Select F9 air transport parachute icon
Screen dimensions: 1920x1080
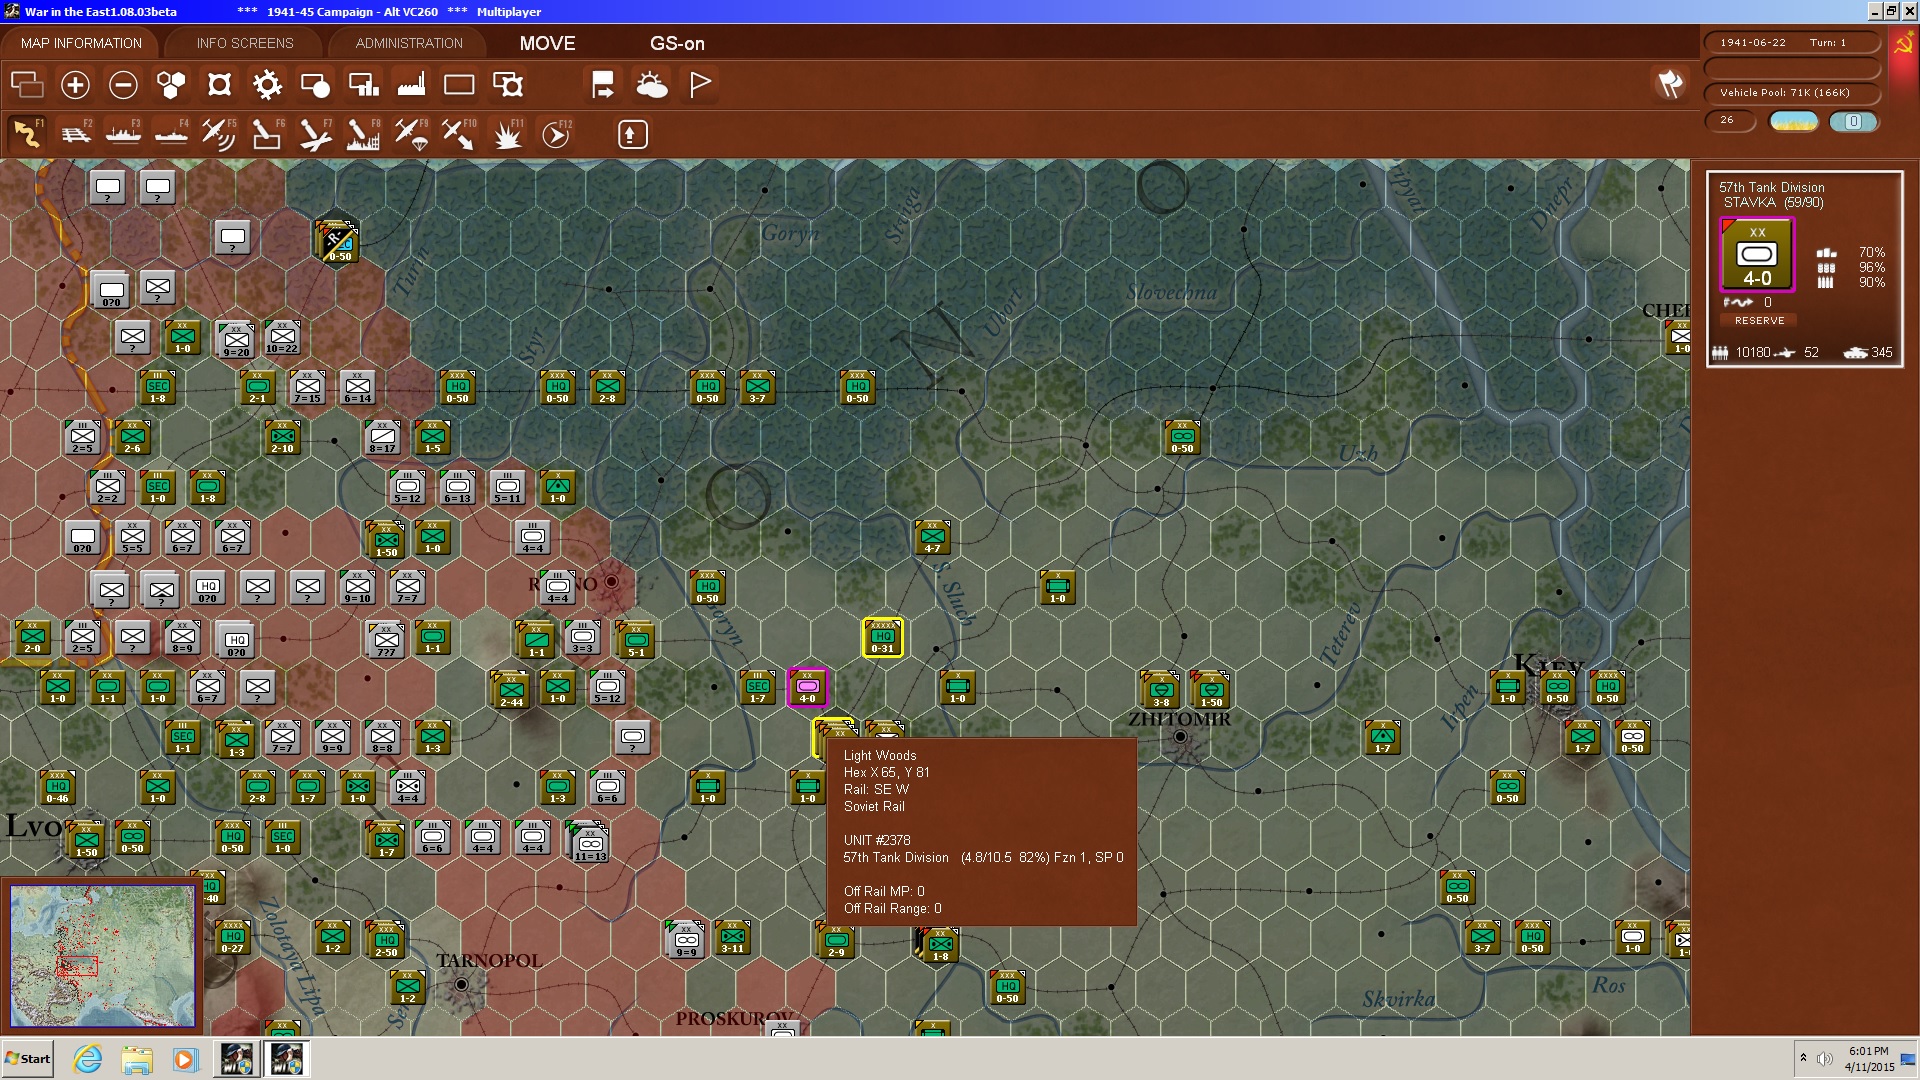click(x=411, y=134)
